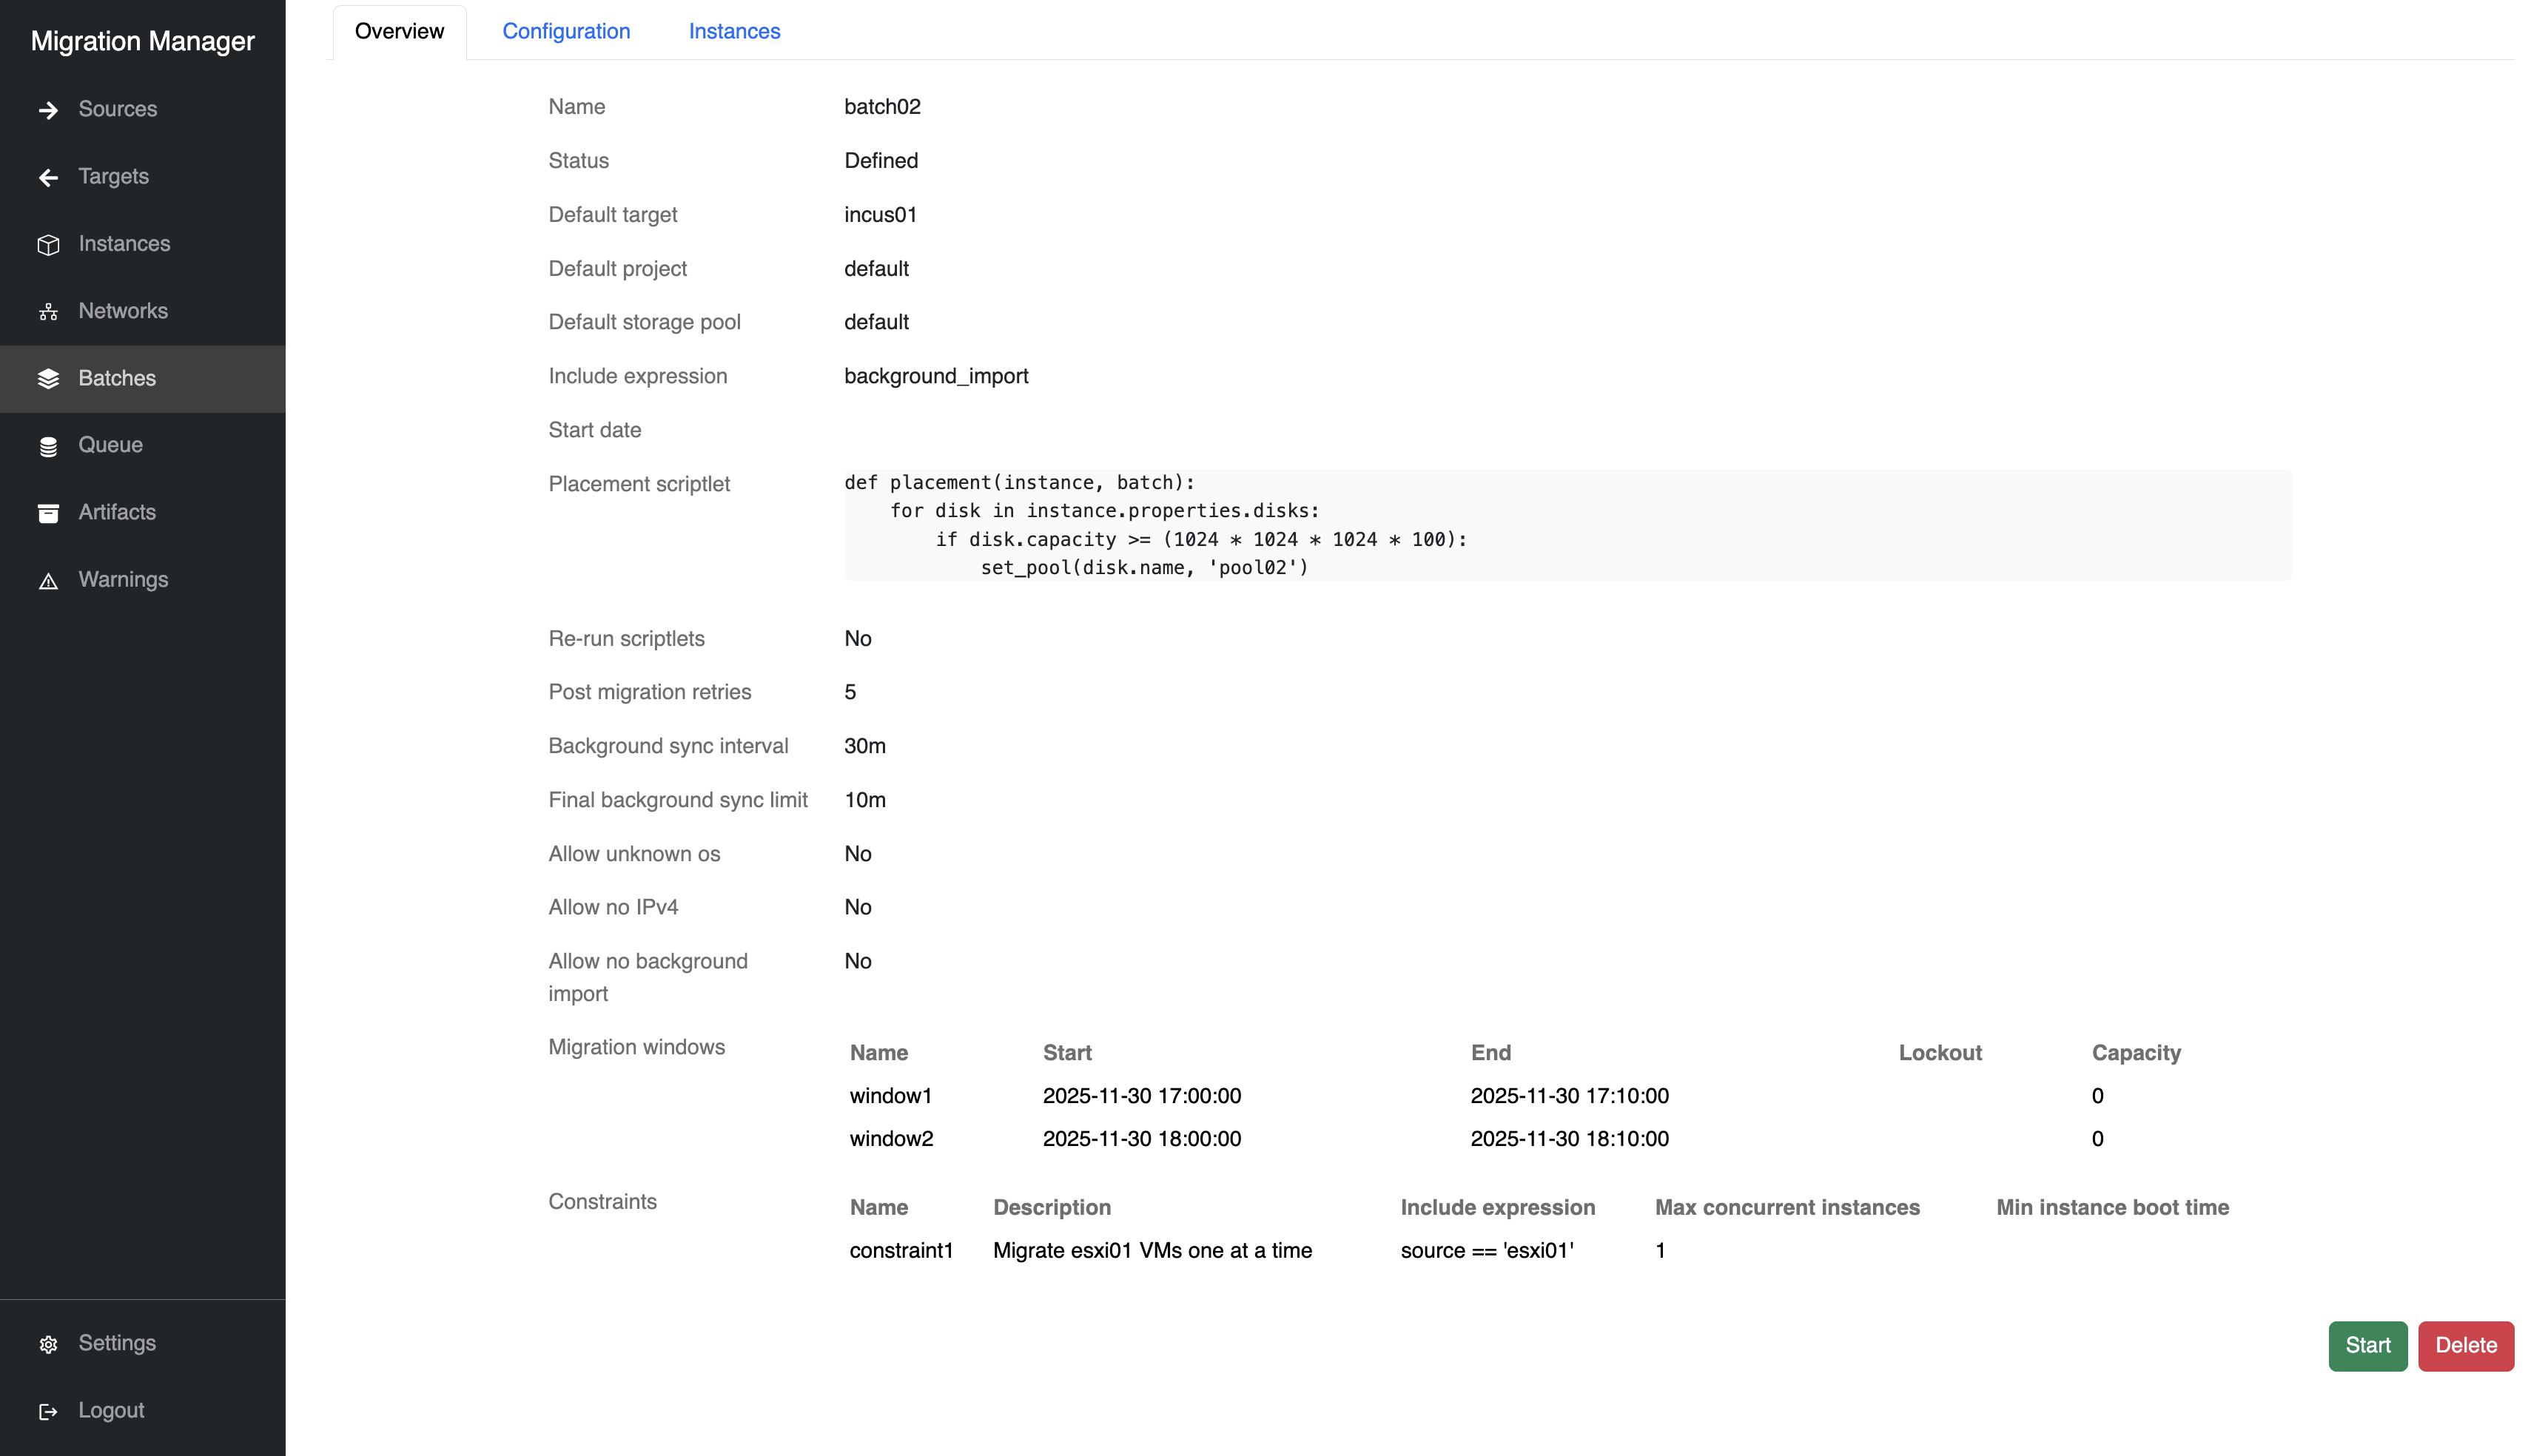Screen dimensions: 2531x1456
Task: Click the Sources arrow icon in sidebar
Action: tap(48, 110)
